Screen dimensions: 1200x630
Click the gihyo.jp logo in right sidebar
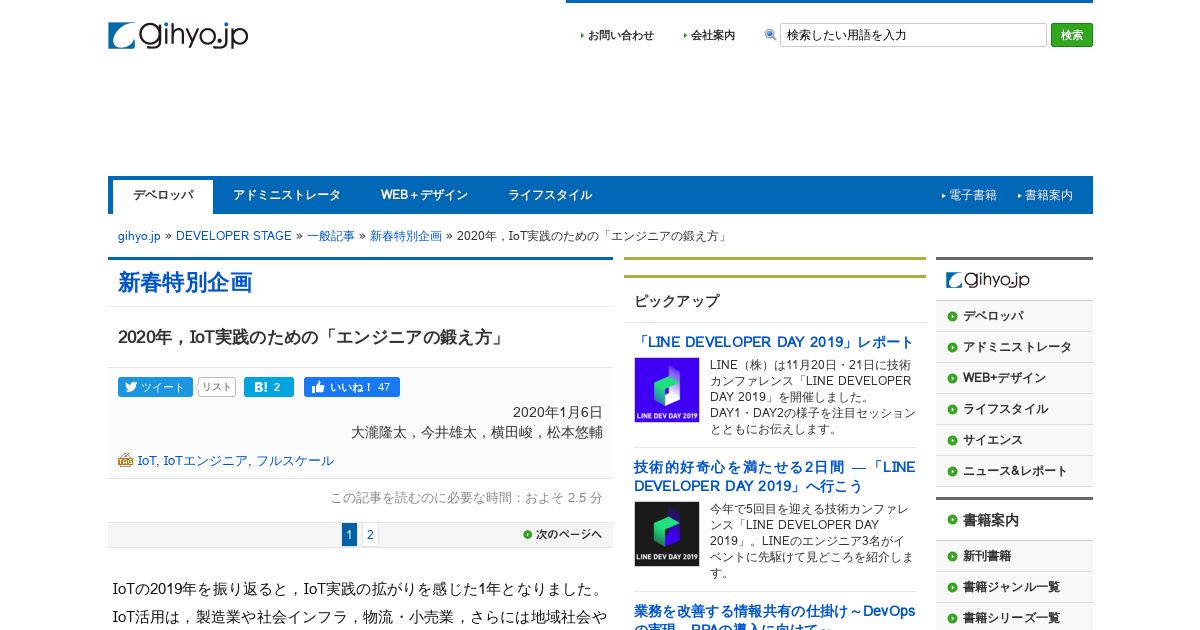click(988, 280)
